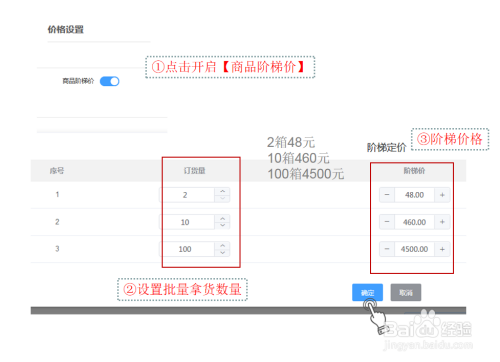Viewport: 500px width, 362px height.
Task: Click the 订货量 column header
Action: pos(195,171)
